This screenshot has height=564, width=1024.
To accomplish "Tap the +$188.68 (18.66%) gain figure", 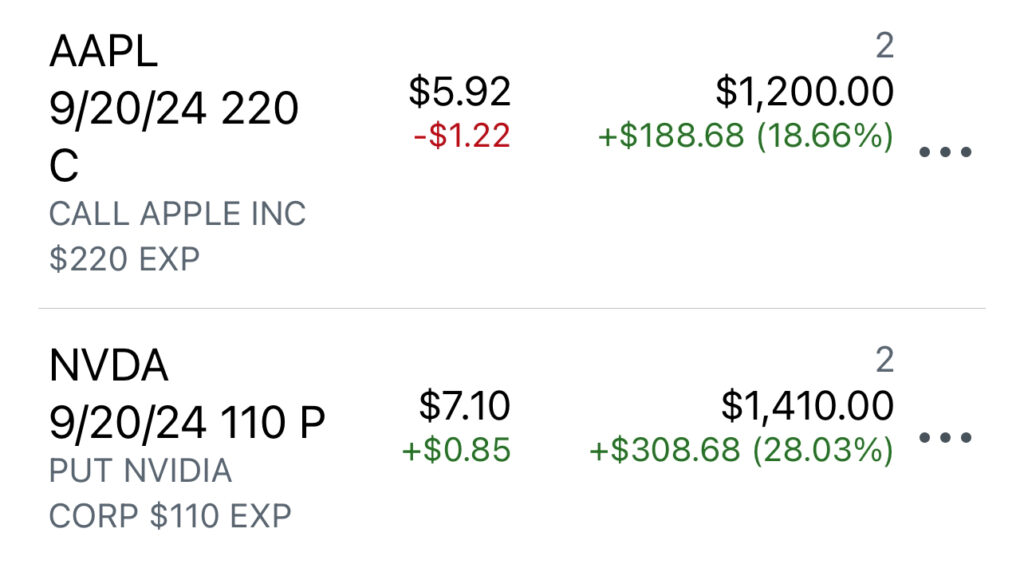I will click(745, 136).
